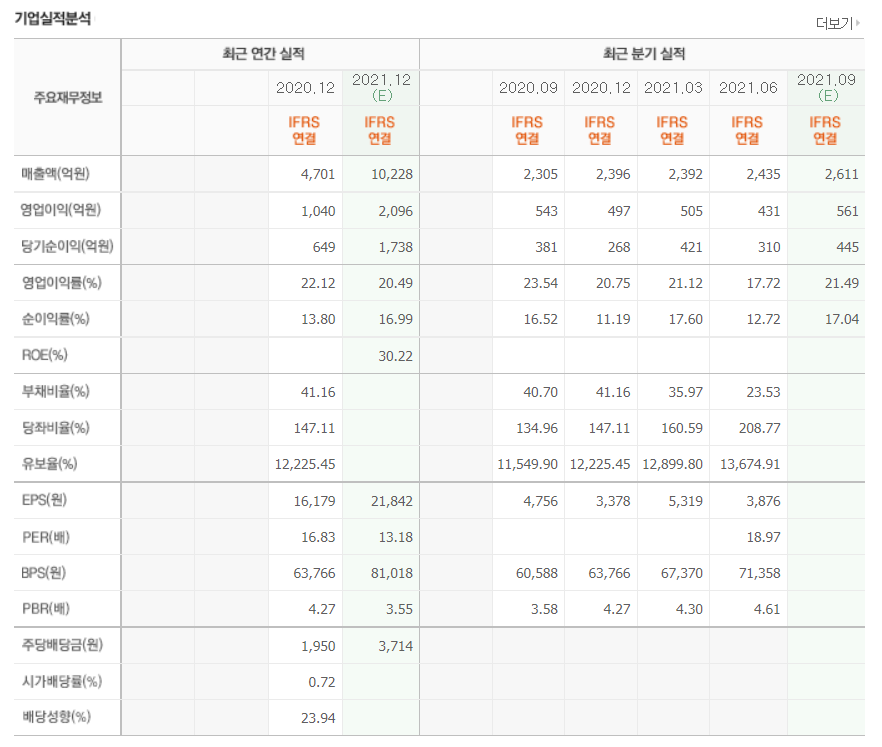Select the 영업이익률(%) row label

(61, 282)
